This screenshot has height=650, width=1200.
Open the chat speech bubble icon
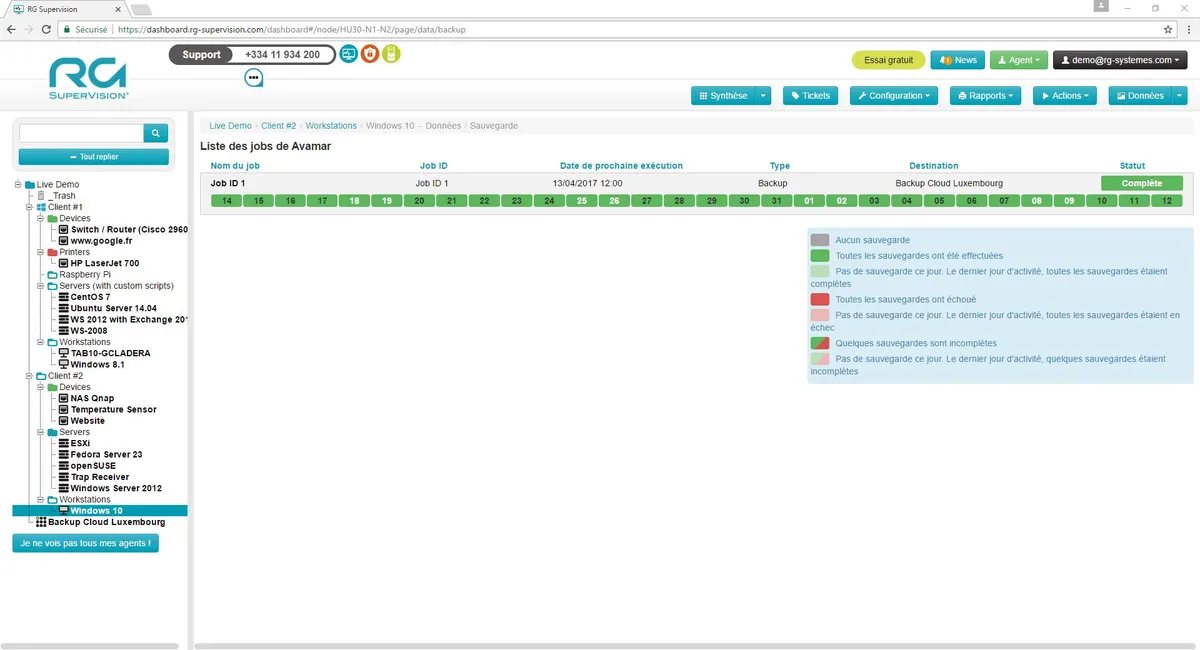click(x=254, y=77)
